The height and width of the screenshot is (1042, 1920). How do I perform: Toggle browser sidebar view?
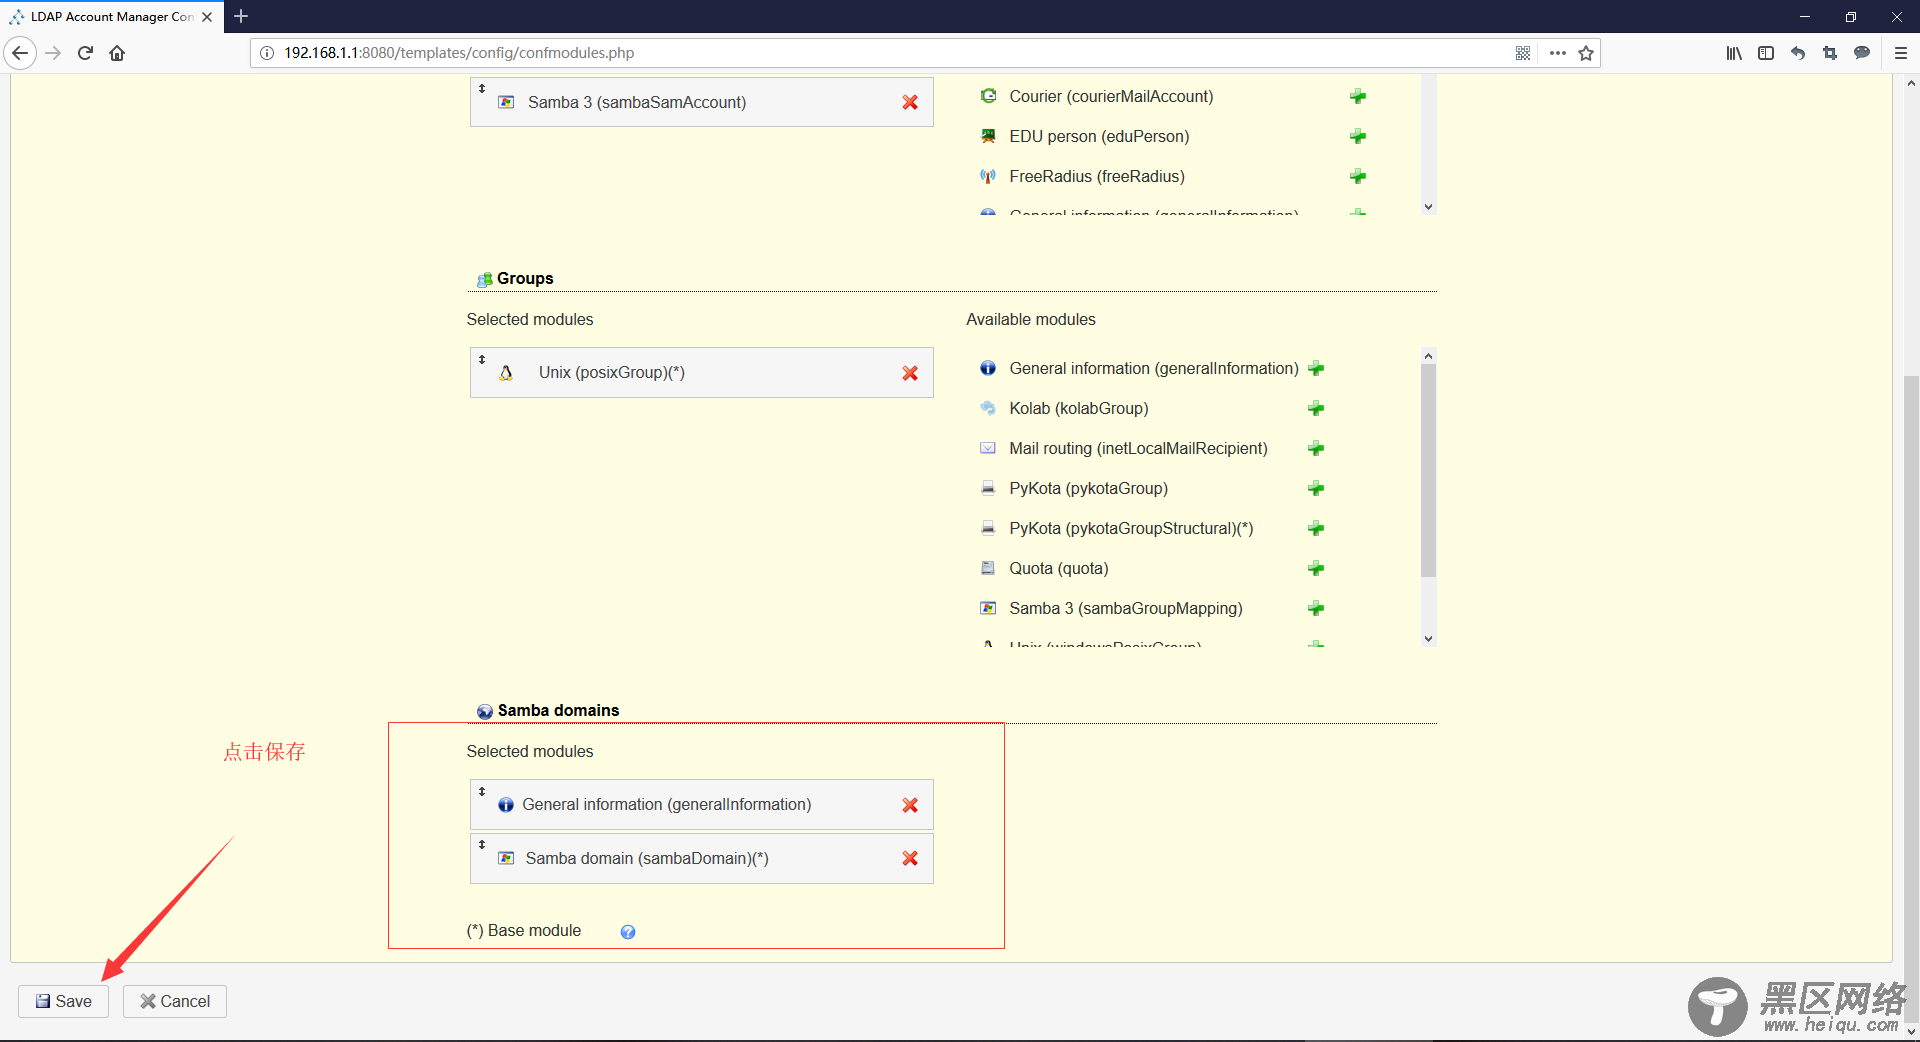coord(1766,53)
